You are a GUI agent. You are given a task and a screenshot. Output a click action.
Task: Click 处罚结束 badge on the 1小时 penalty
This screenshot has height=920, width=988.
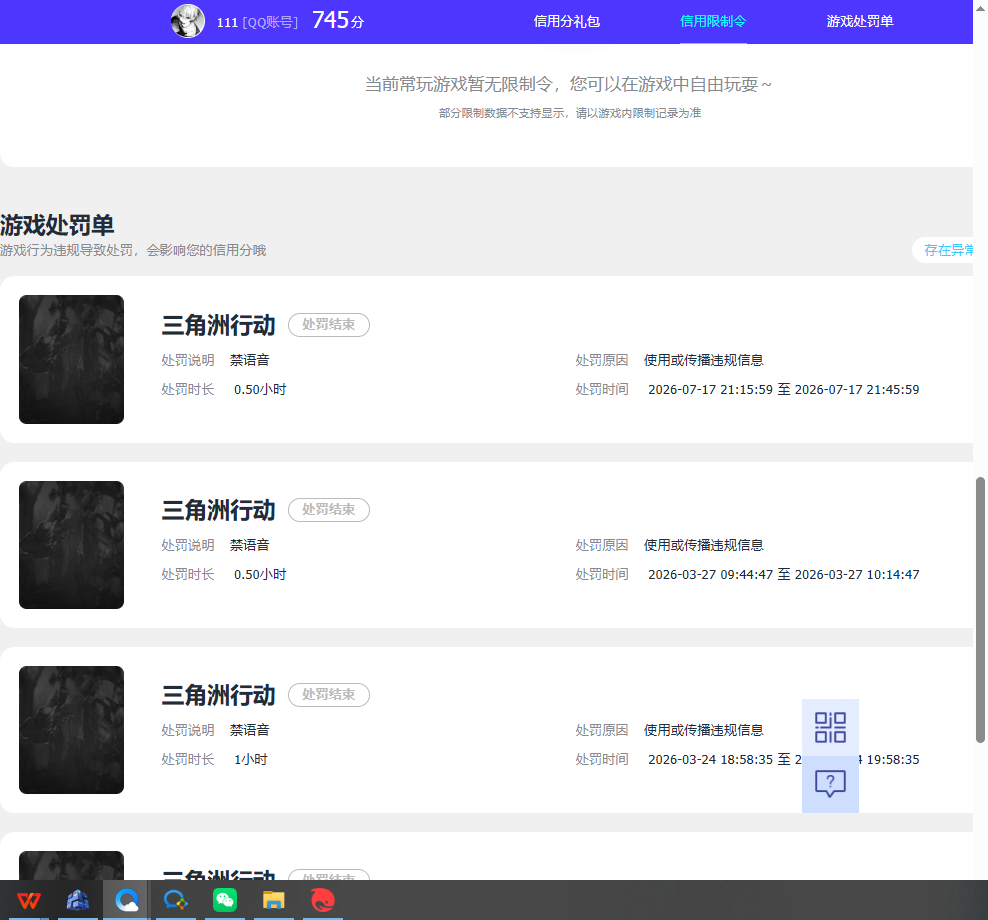tap(329, 694)
